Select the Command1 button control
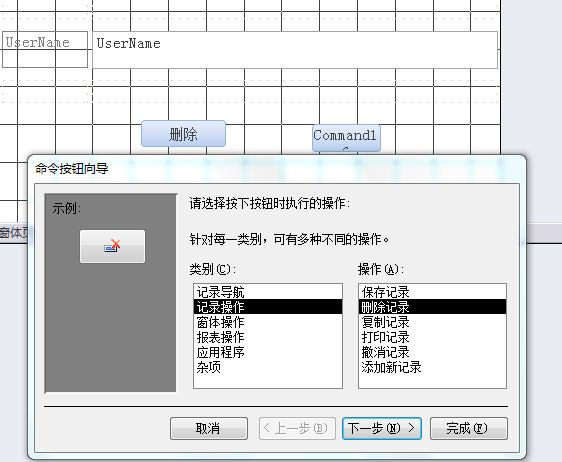Viewport: 562px width, 462px height. click(x=346, y=138)
